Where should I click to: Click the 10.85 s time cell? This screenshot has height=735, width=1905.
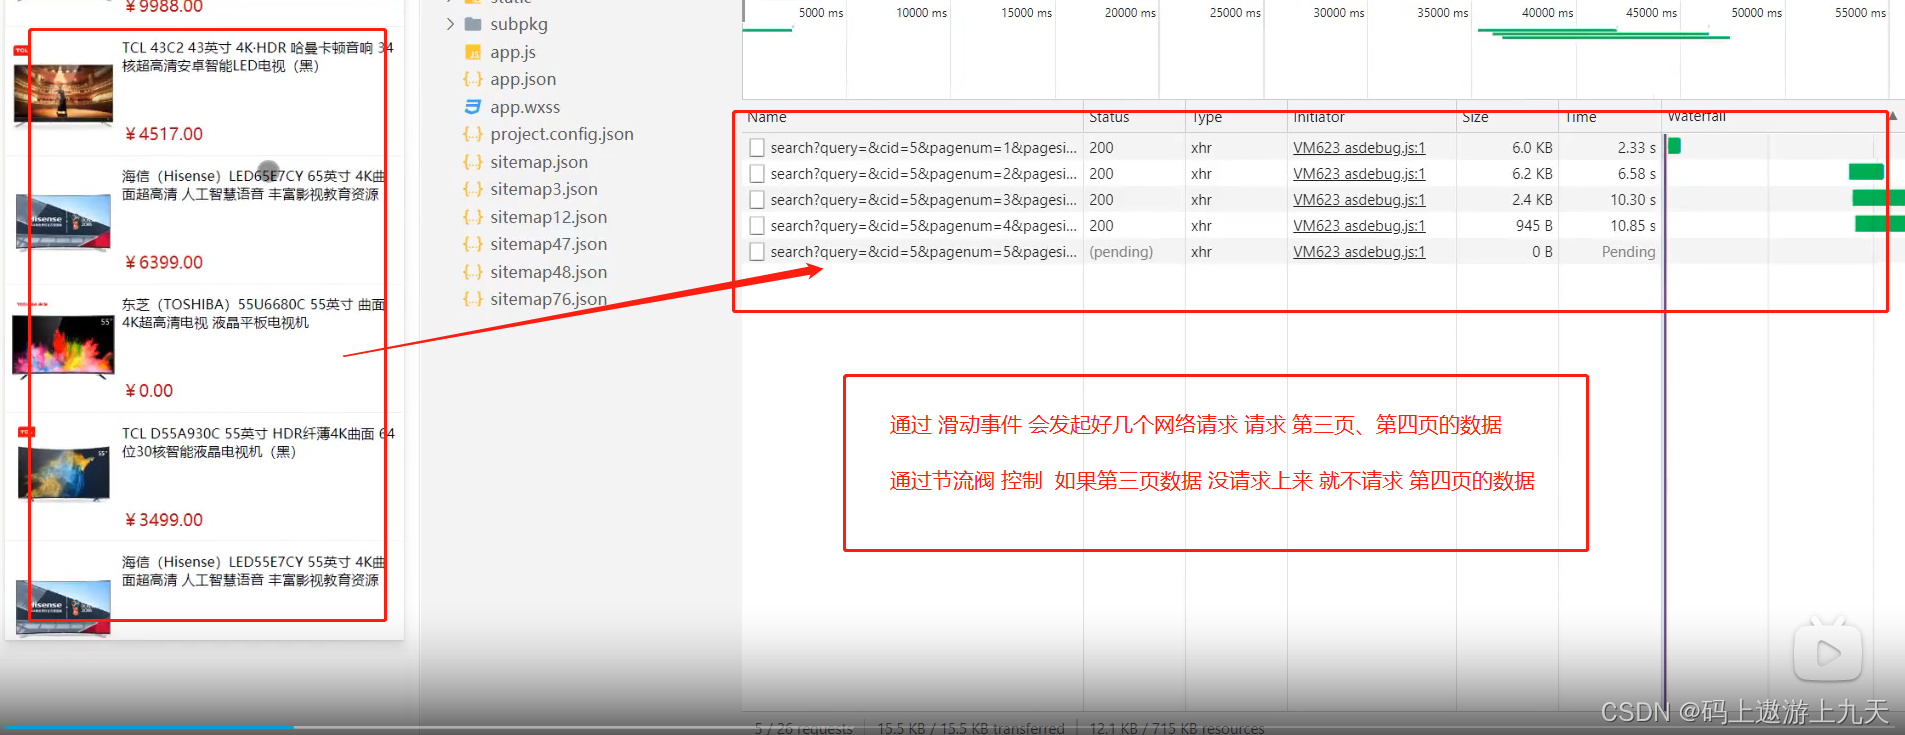tap(1633, 226)
